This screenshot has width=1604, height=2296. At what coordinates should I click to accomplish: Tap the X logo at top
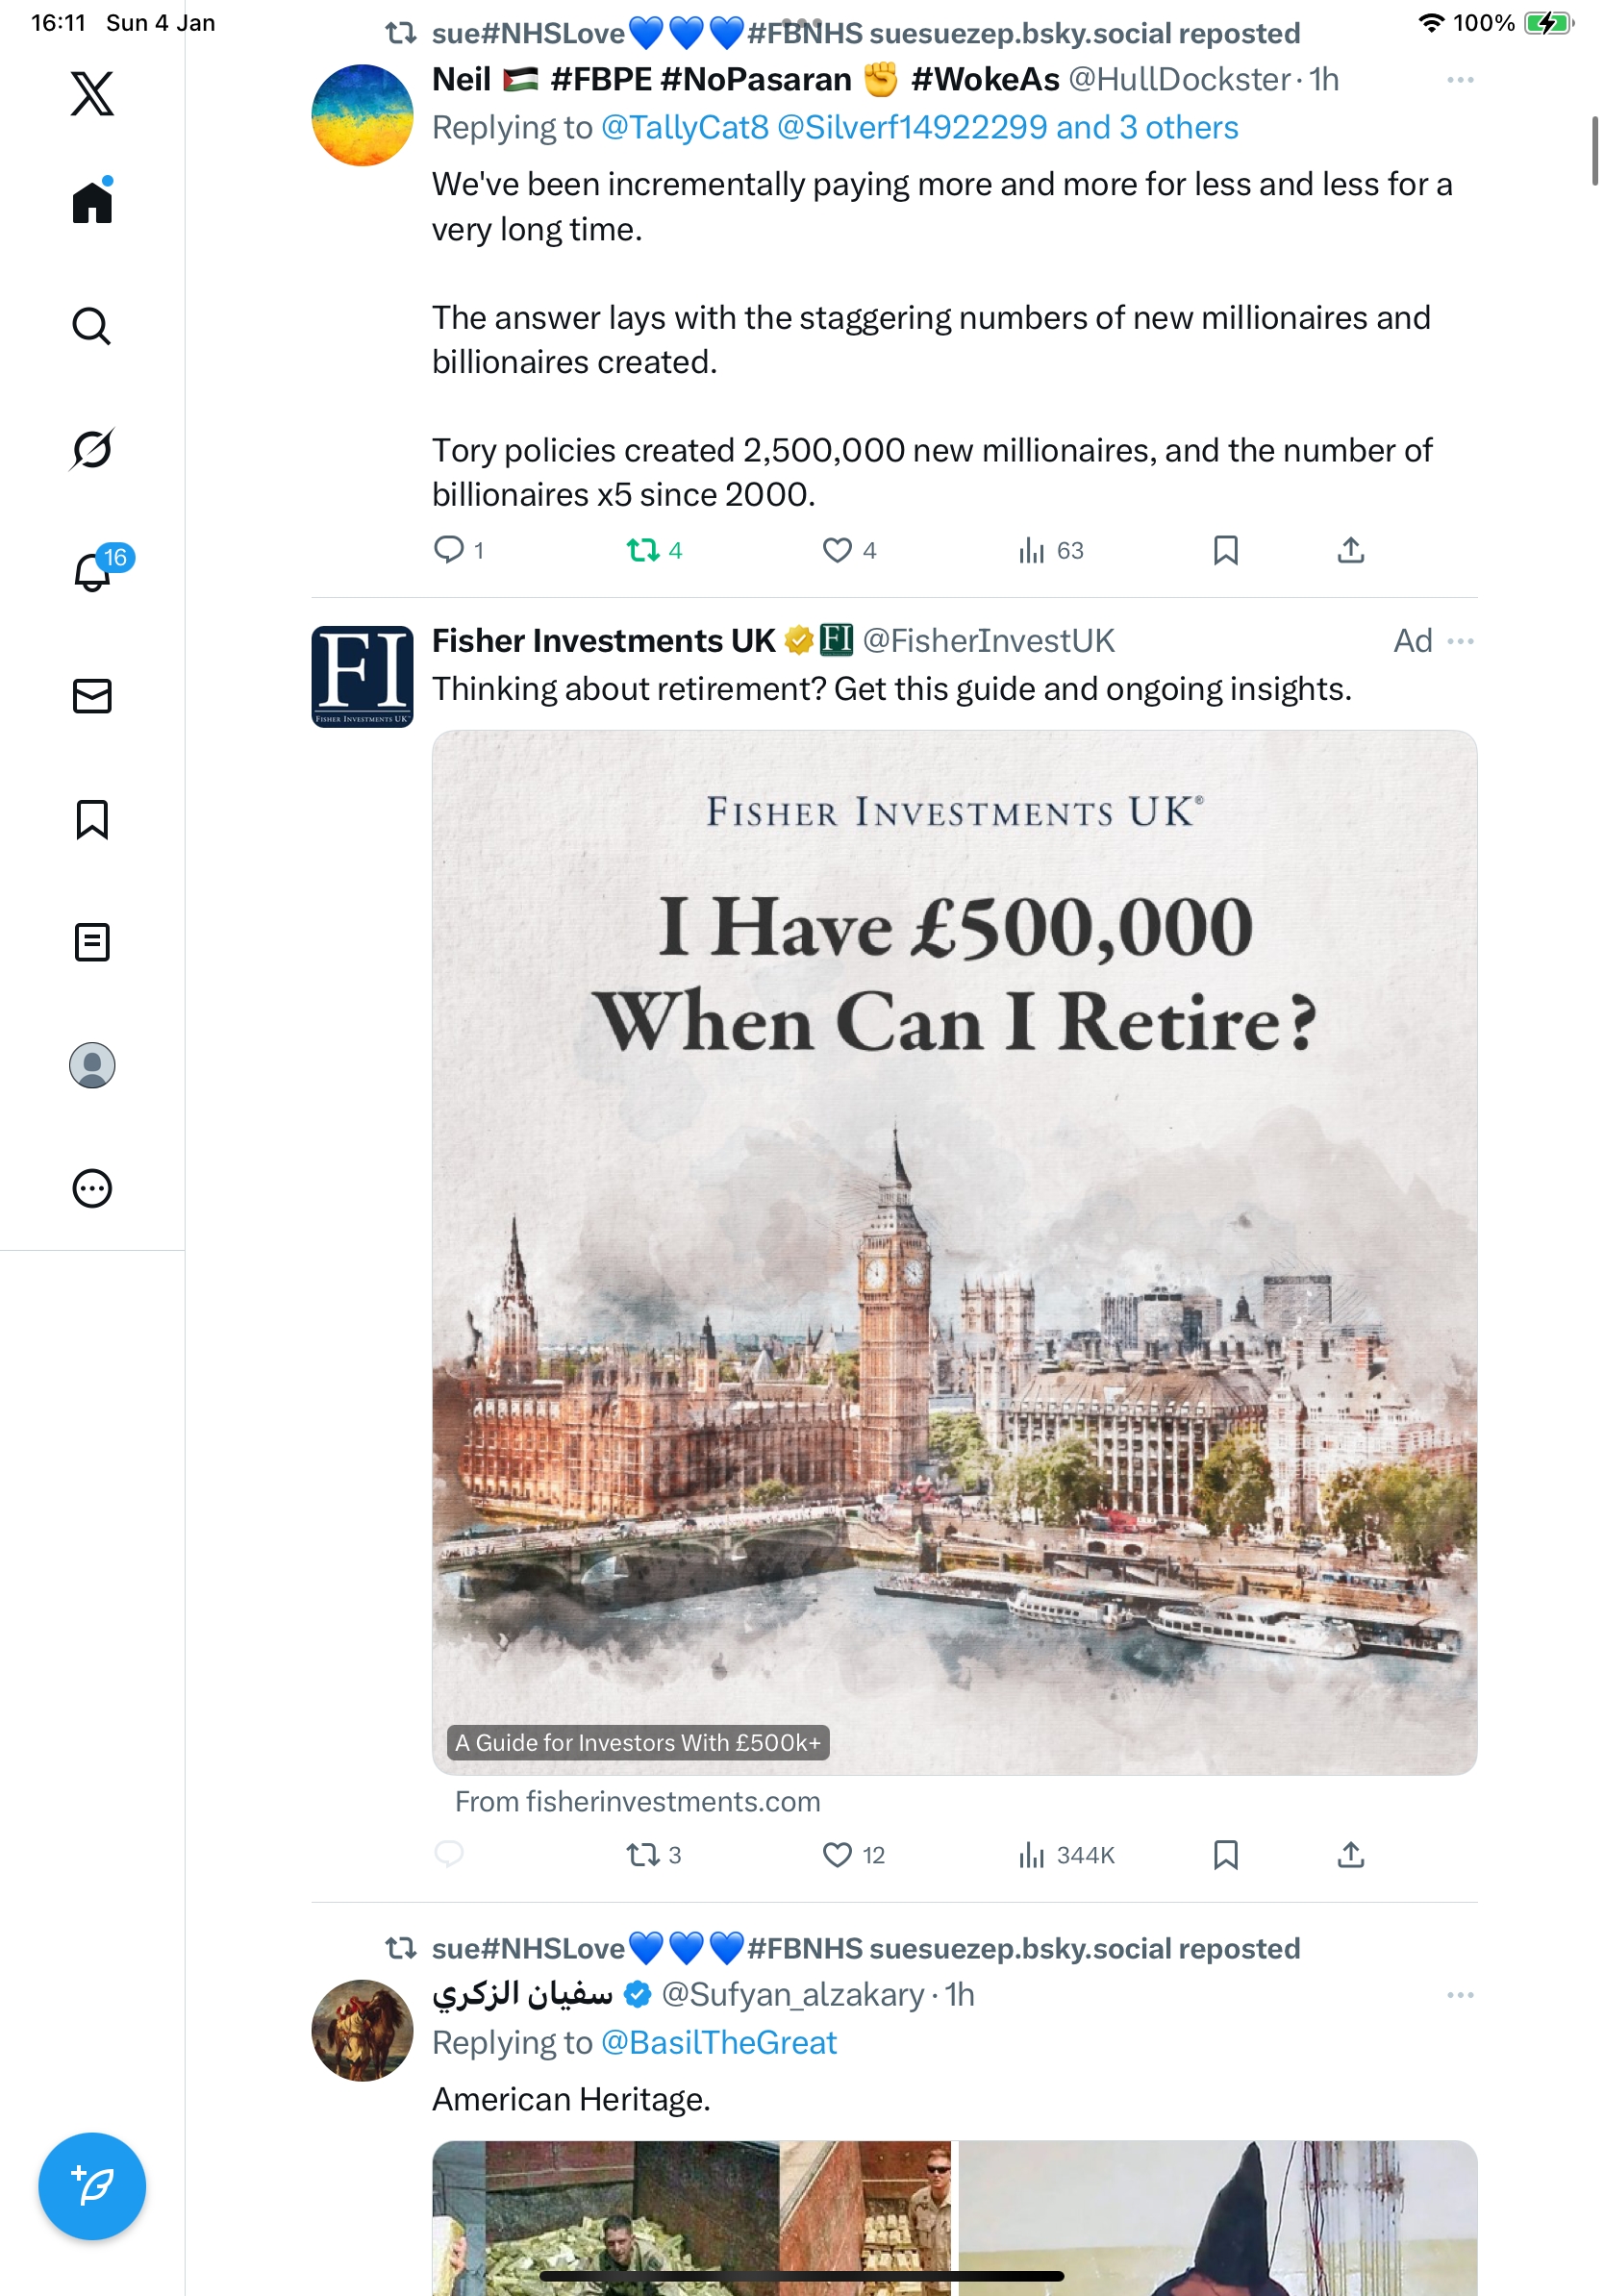(92, 93)
